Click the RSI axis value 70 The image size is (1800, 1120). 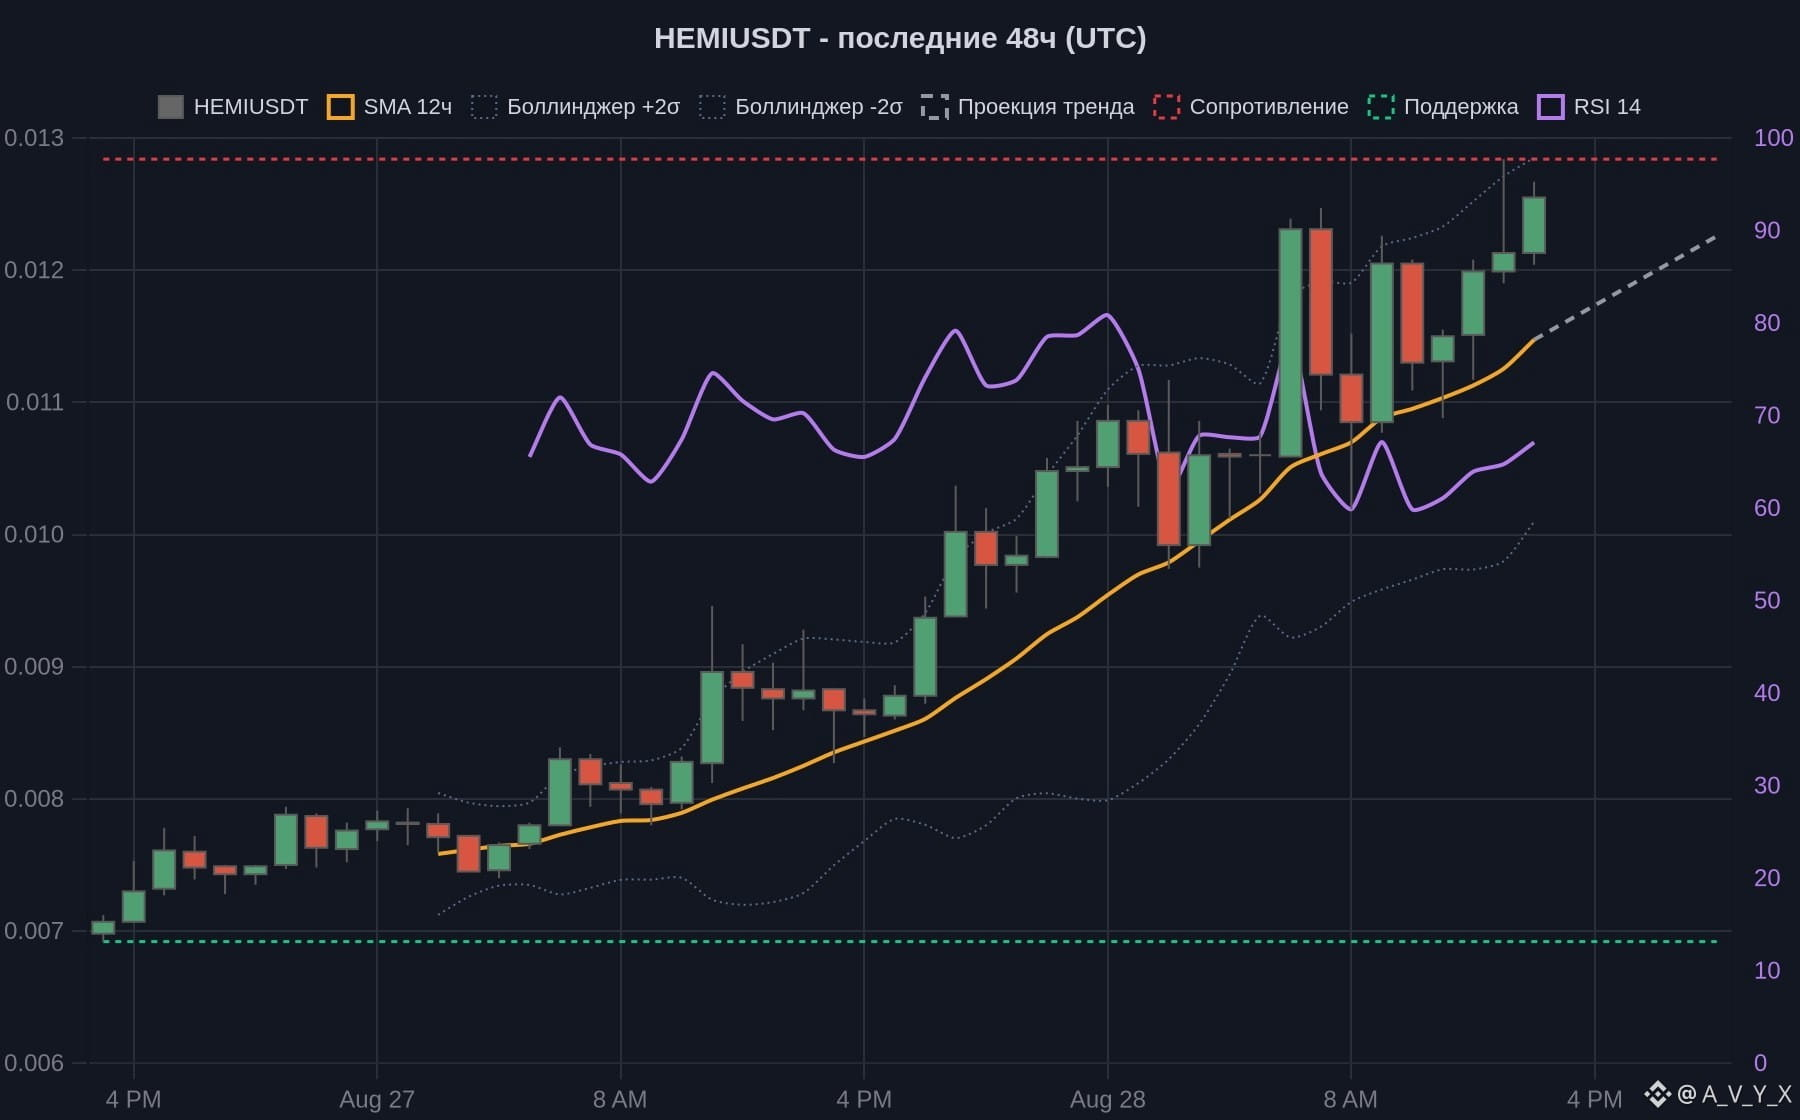(1767, 415)
